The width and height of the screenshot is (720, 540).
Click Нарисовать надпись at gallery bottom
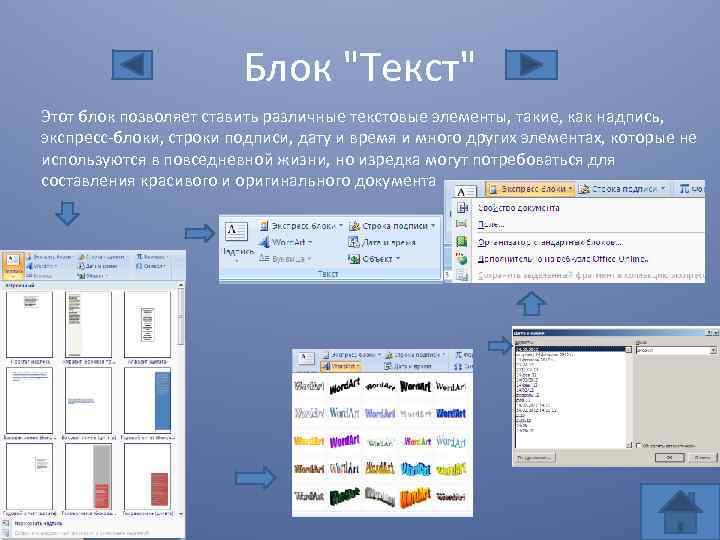pyautogui.click(x=39, y=523)
